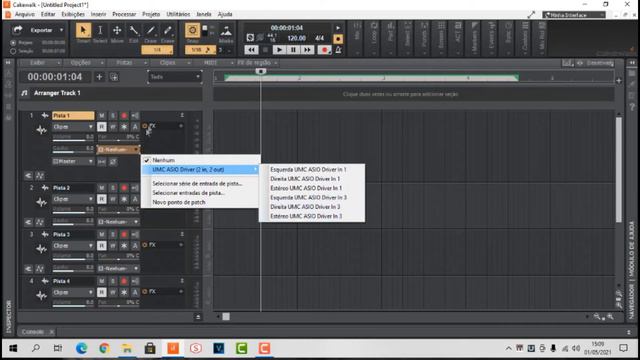640x360 pixels.
Task: Open Microsoft Edge from taskbar
Action: click(82, 349)
